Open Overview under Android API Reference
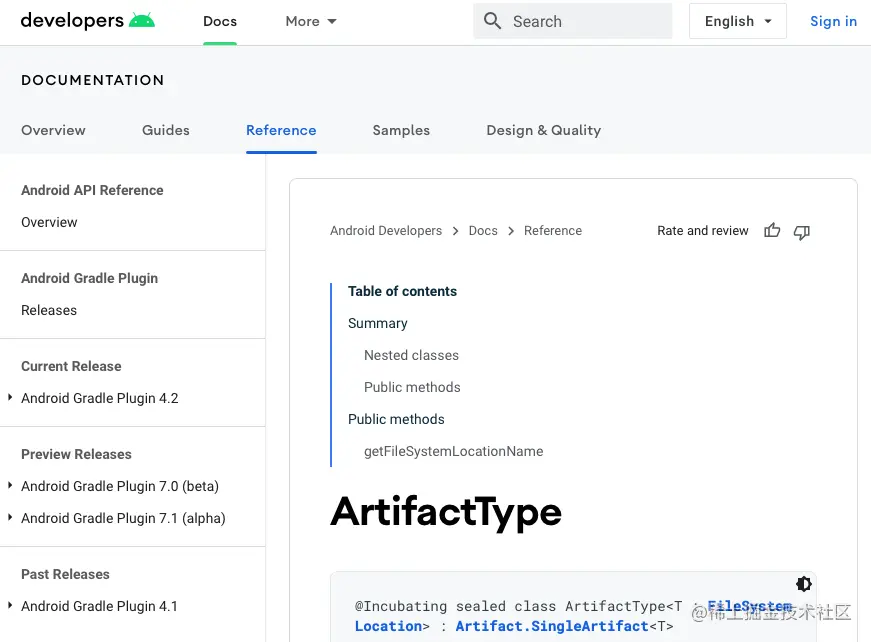Image resolution: width=871 pixels, height=642 pixels. coord(49,222)
